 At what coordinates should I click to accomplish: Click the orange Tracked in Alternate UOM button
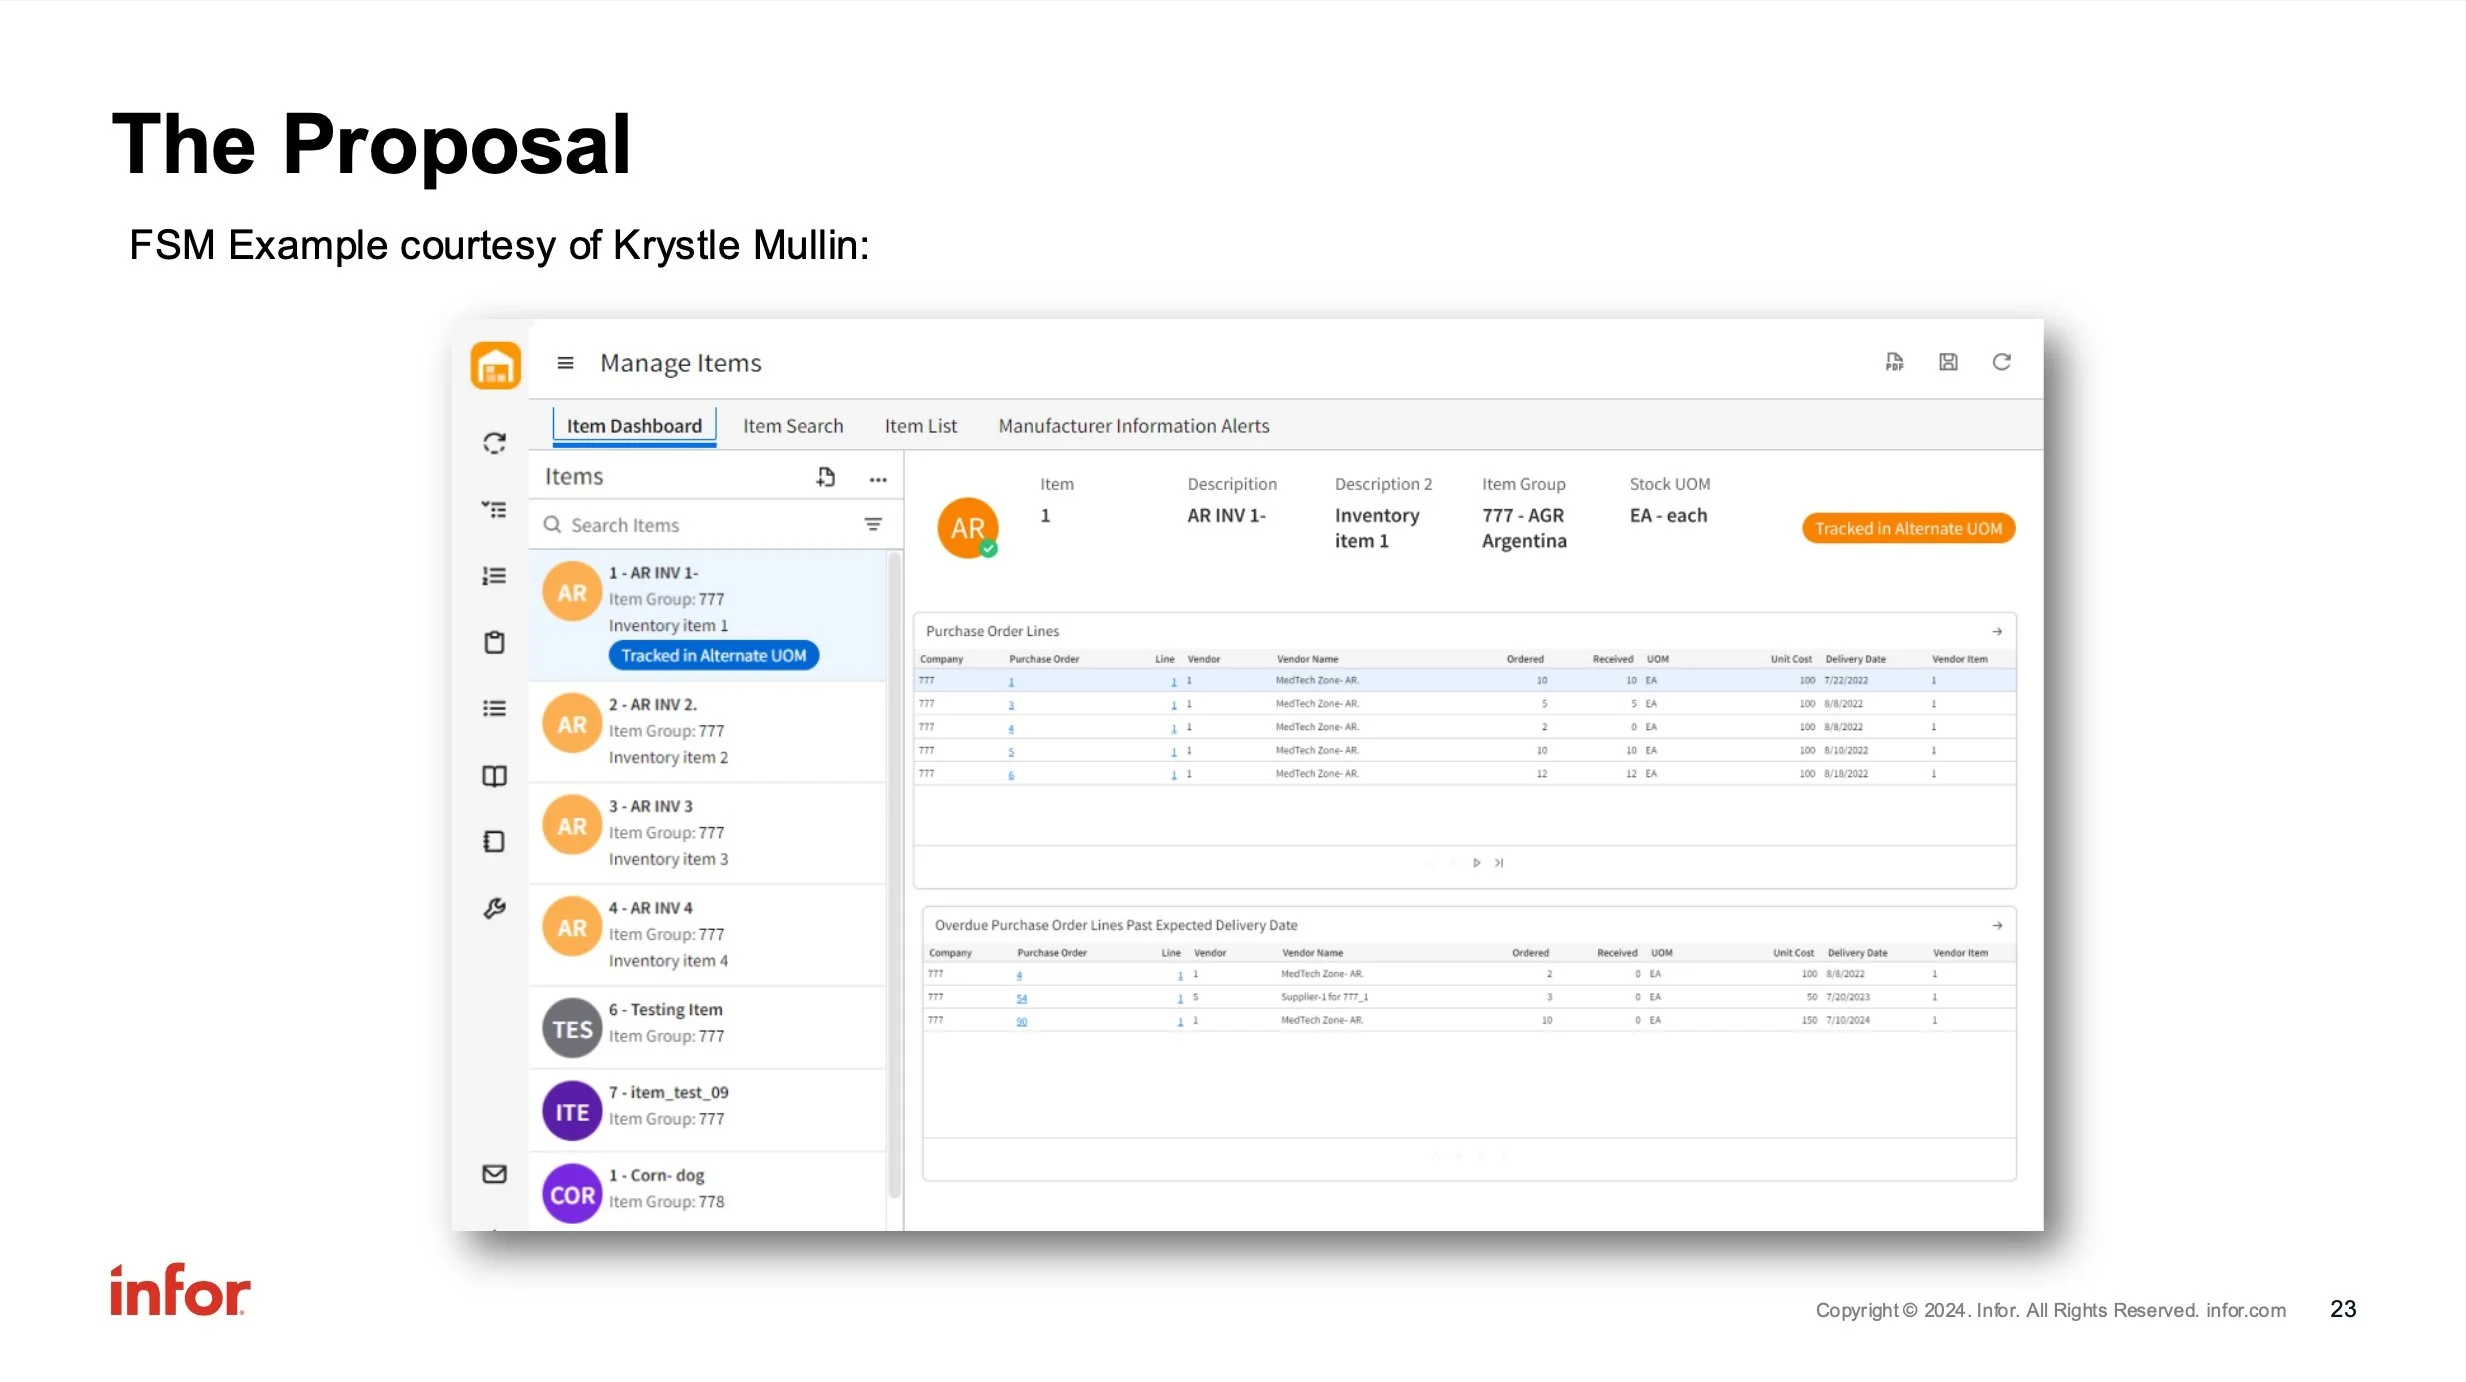pyautogui.click(x=1907, y=528)
